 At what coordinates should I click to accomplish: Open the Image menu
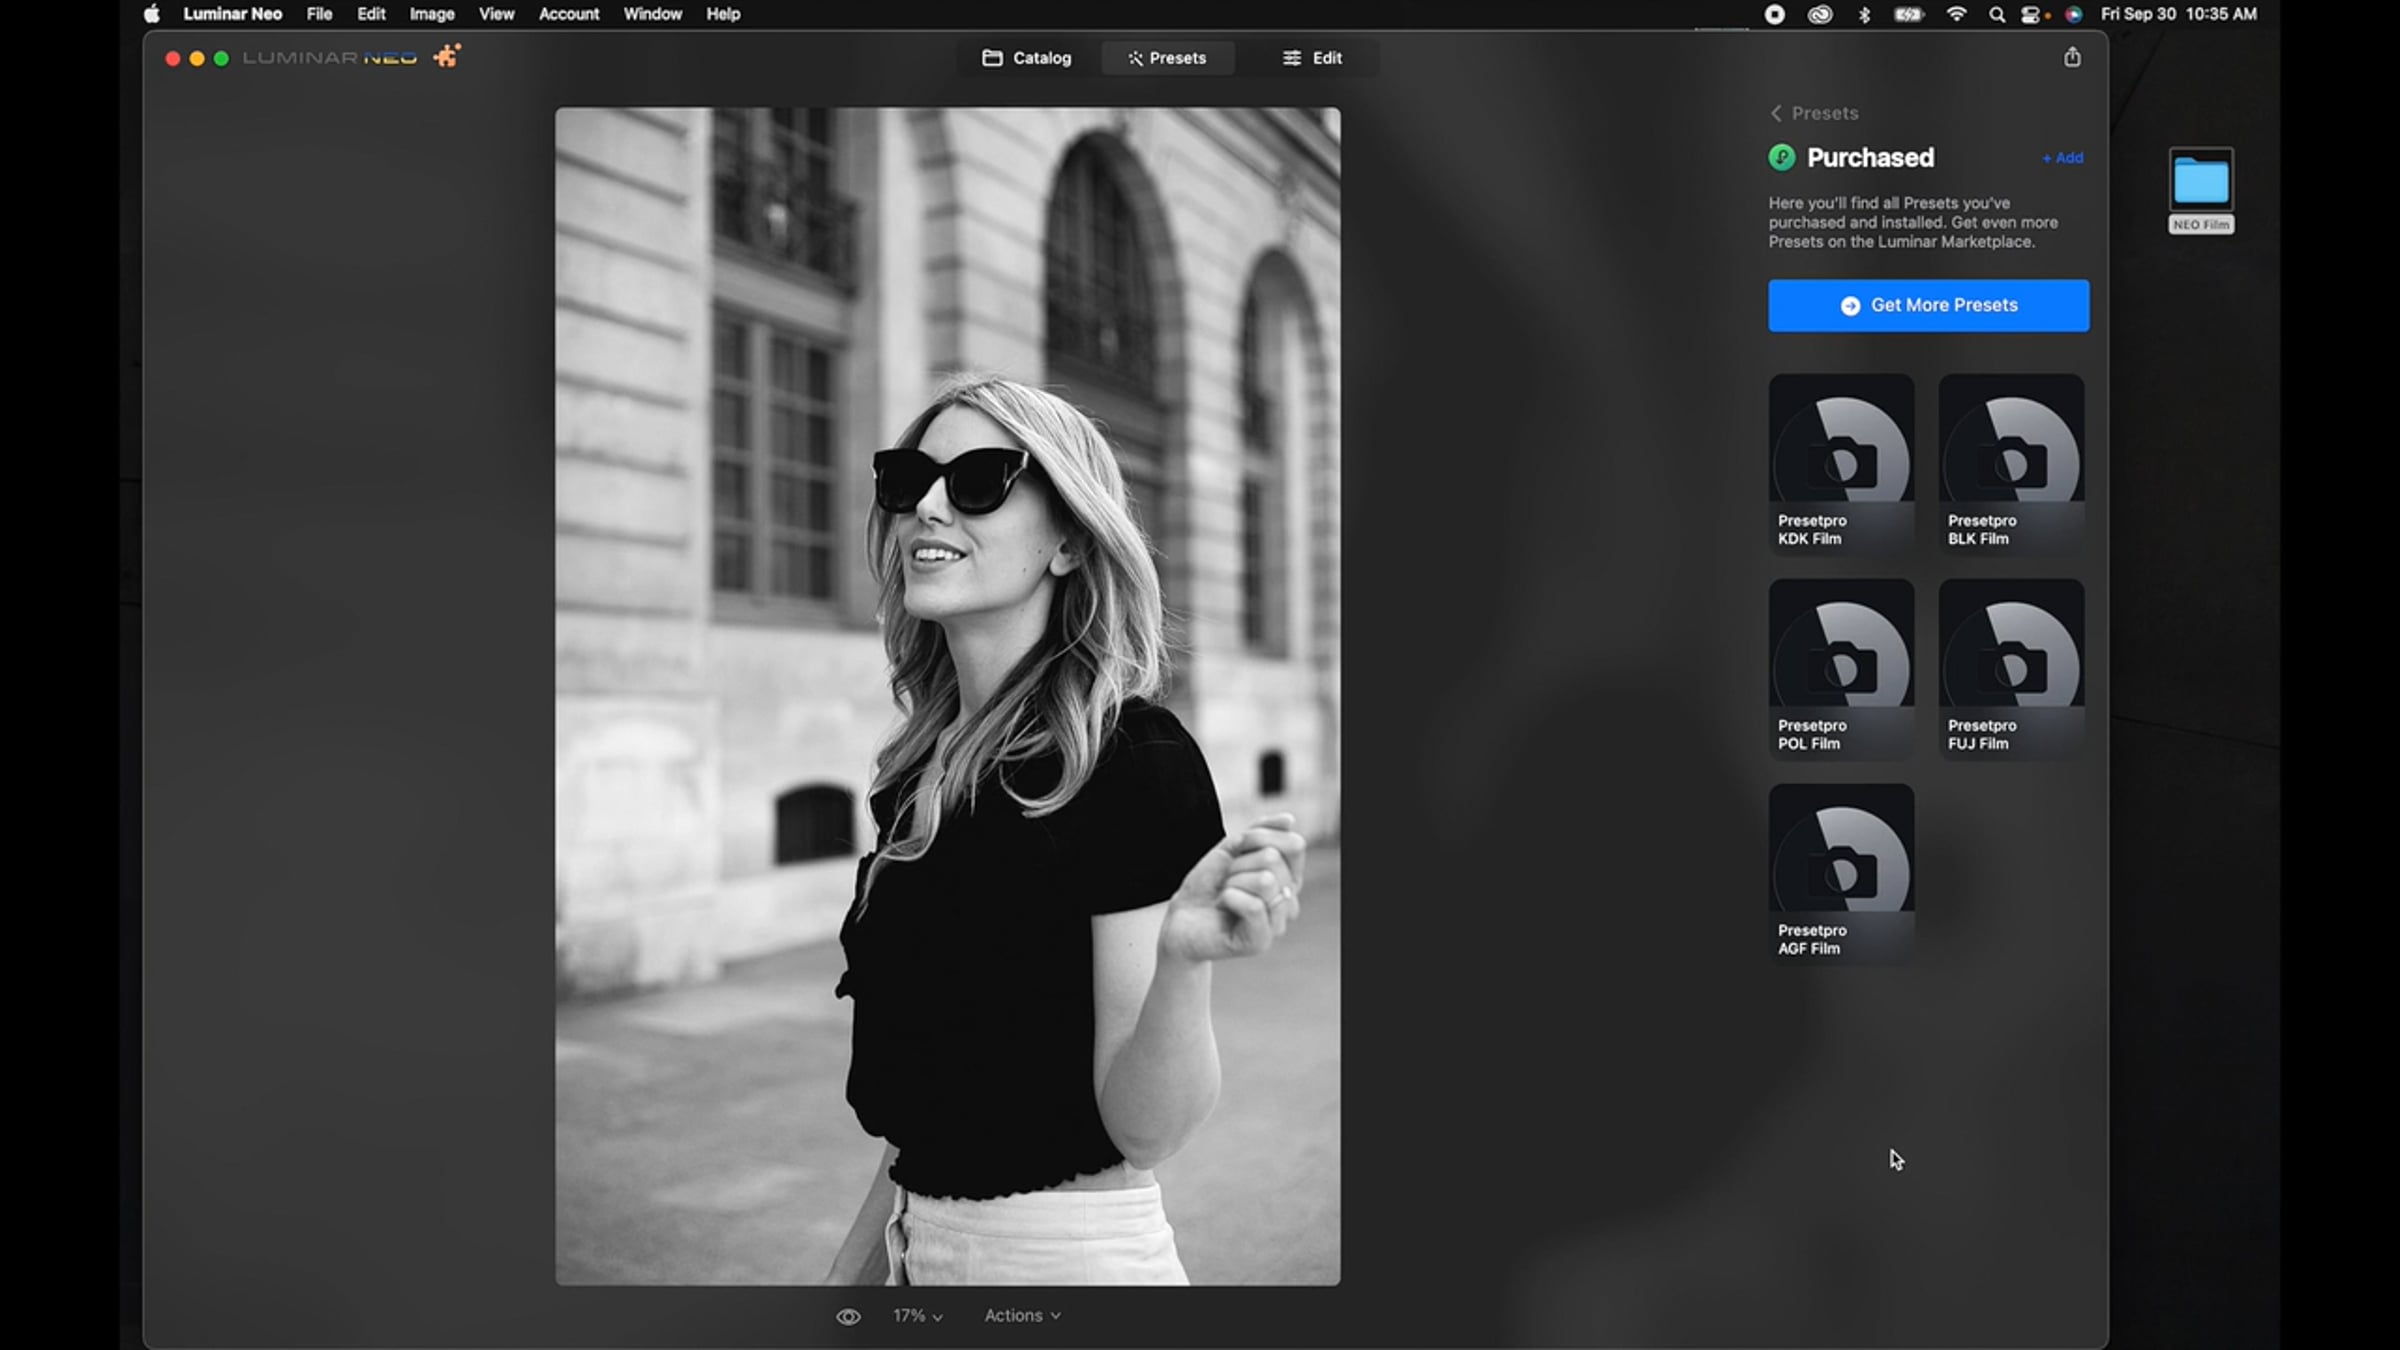click(x=431, y=14)
